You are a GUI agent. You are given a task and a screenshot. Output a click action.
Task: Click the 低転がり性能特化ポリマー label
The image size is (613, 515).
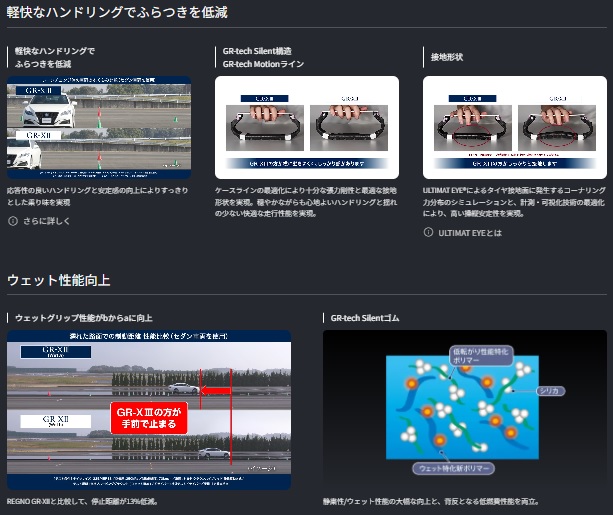click(x=481, y=355)
